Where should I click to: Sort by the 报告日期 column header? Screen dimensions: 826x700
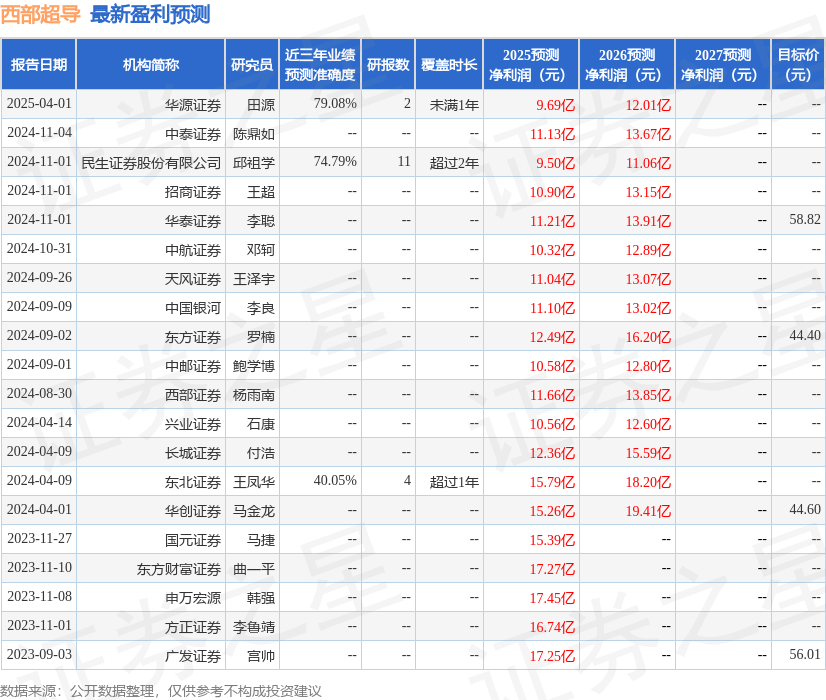40,64
